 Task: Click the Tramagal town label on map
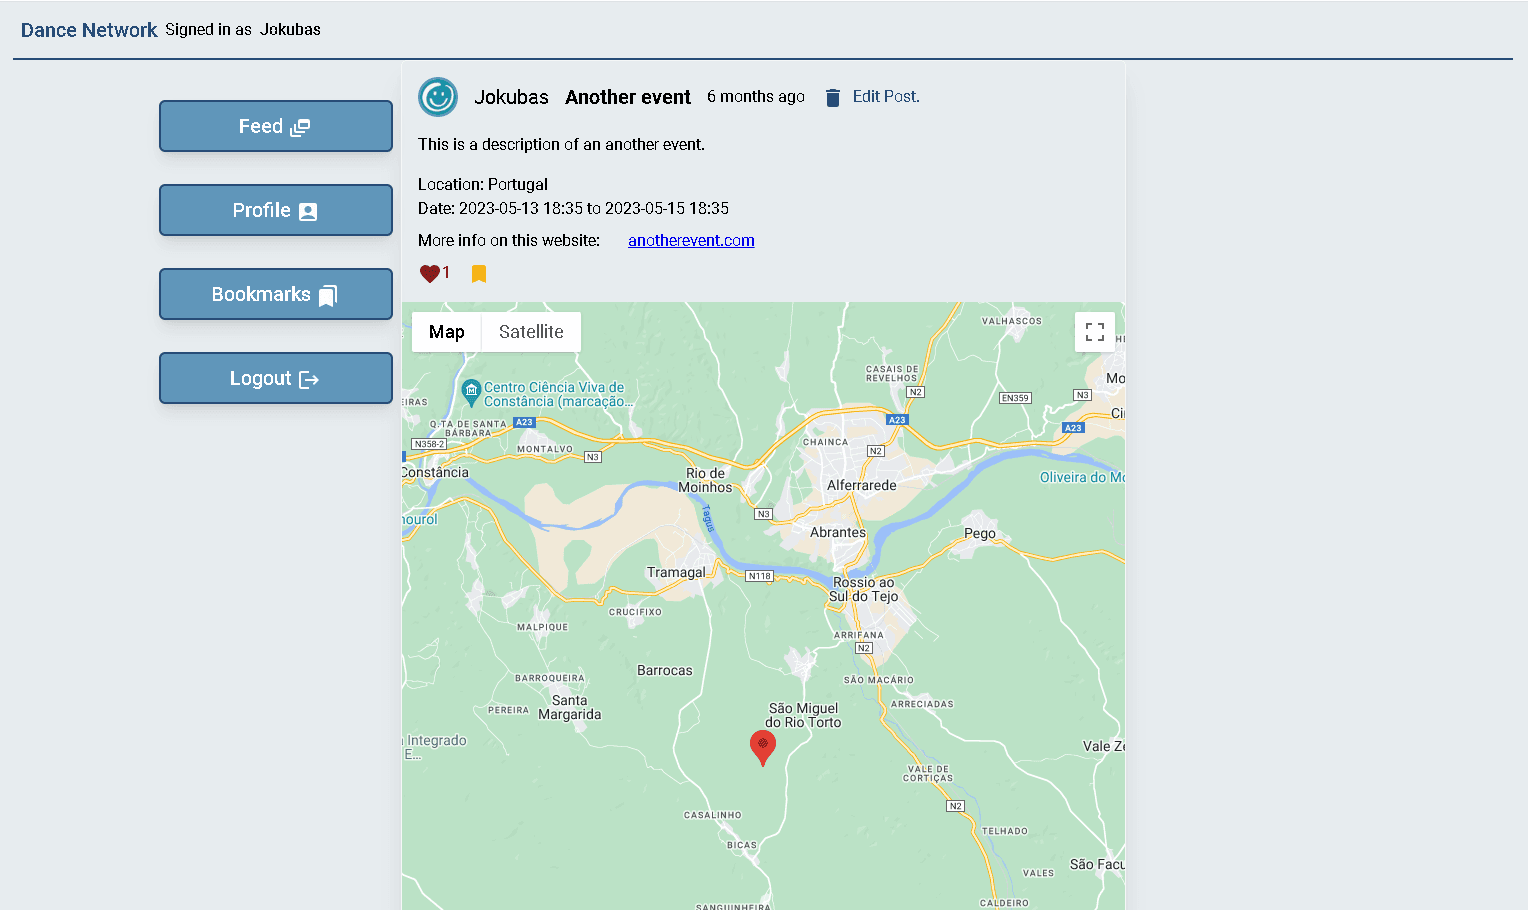coord(675,573)
